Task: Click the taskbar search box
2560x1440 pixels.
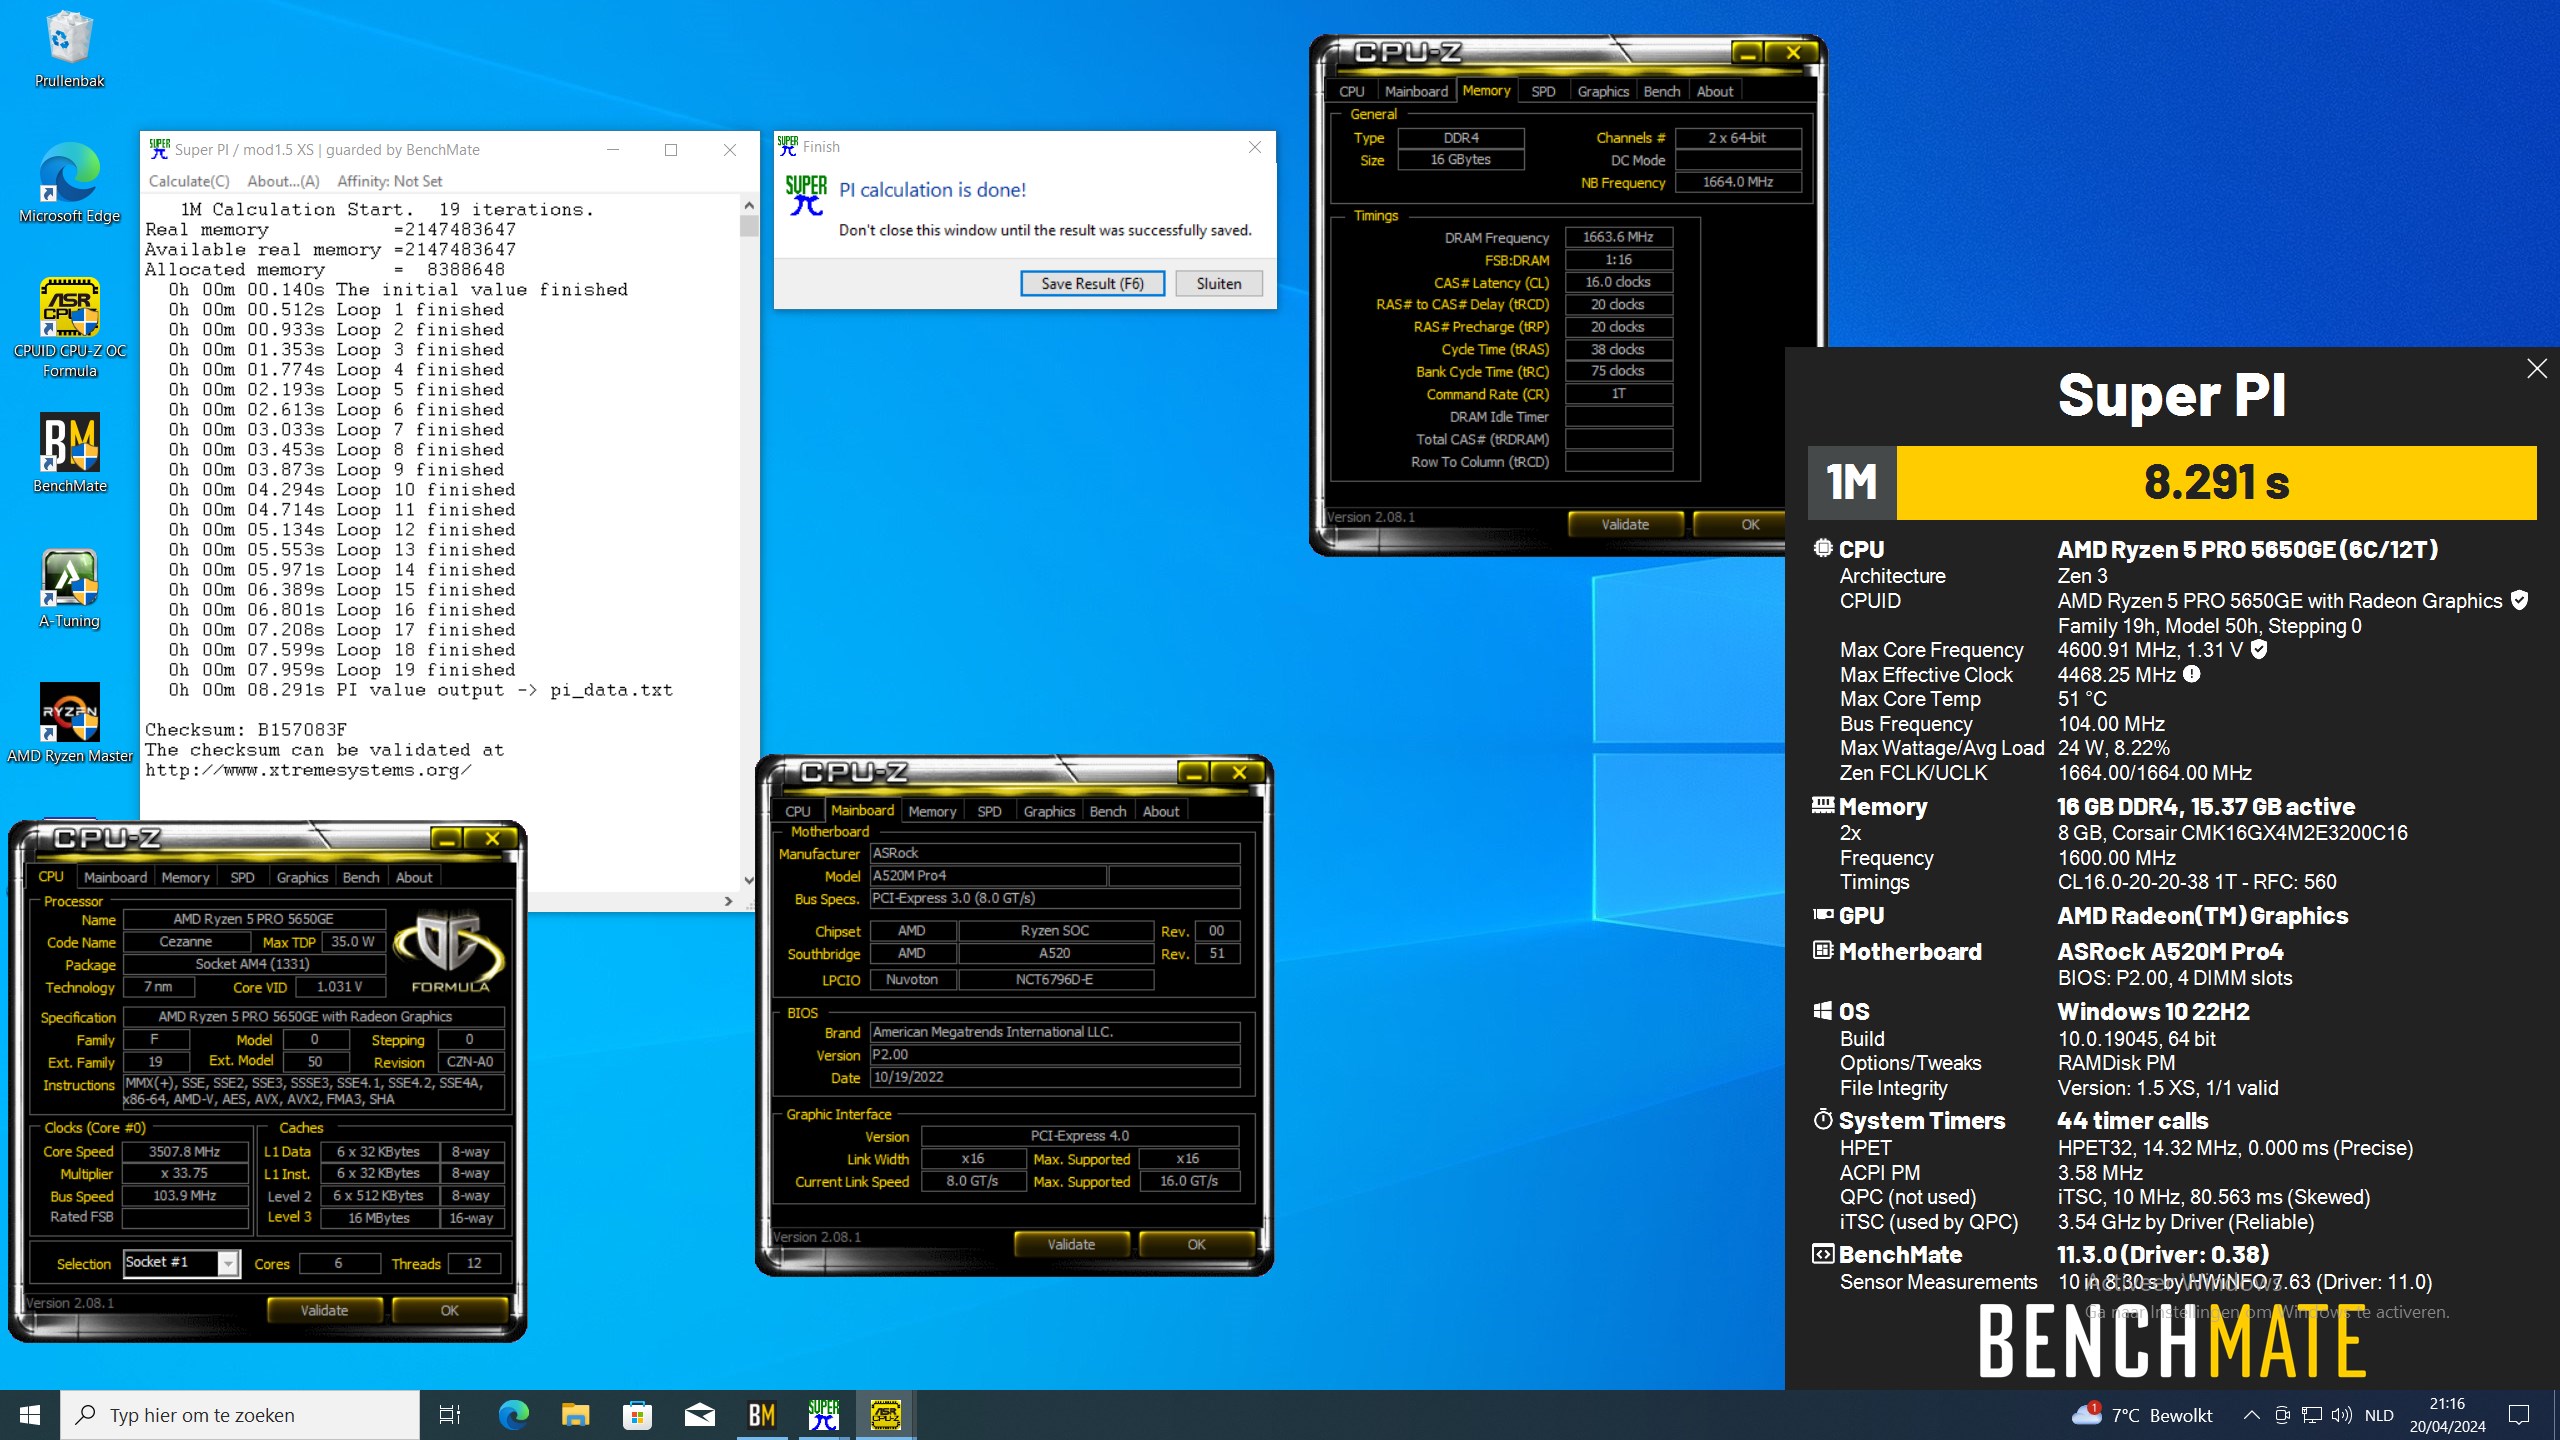Action: (x=240, y=1415)
